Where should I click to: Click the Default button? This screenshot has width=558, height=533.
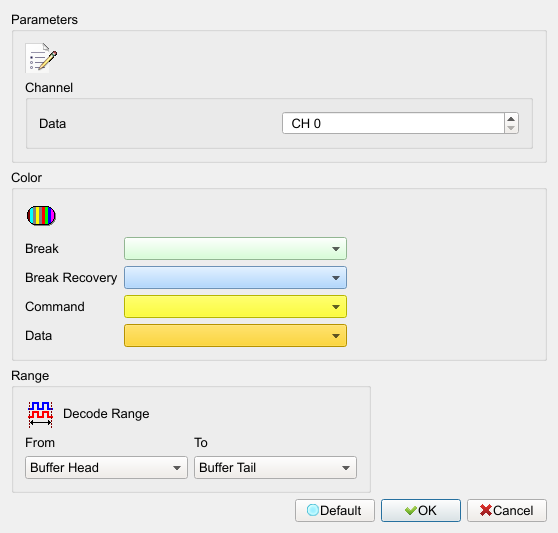335,511
